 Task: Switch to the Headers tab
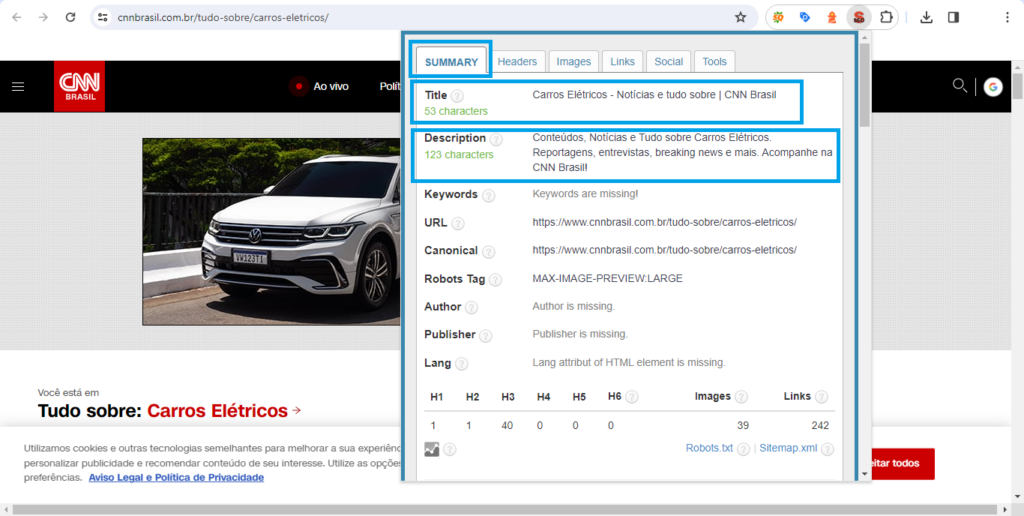tap(517, 61)
